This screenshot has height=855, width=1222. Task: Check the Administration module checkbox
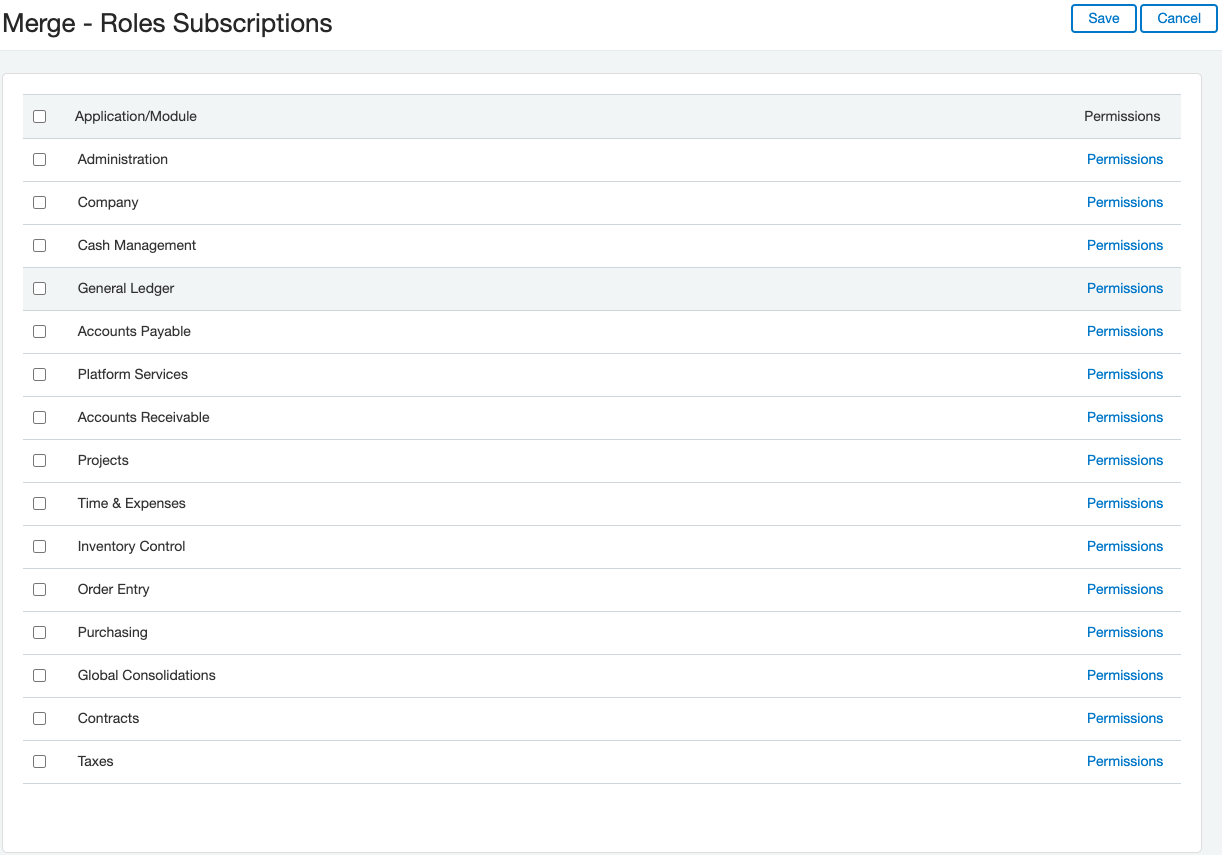click(x=40, y=160)
